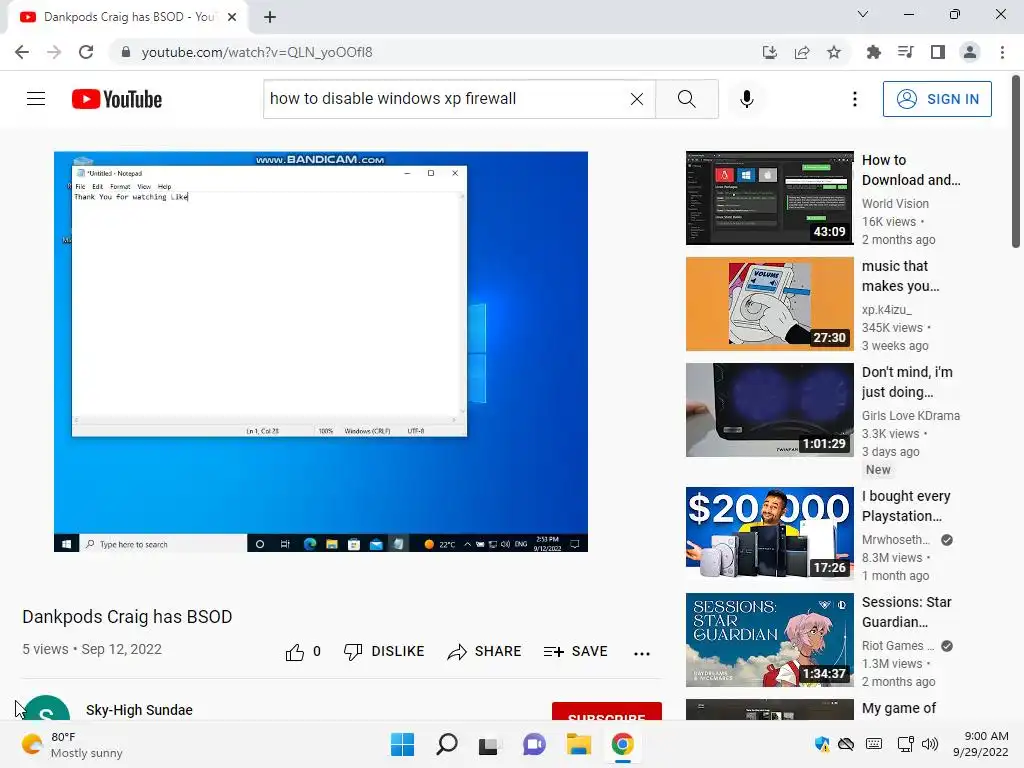This screenshot has height=768, width=1024.
Task: Open the 27:30 music video thumbnail
Action: pyautogui.click(x=769, y=304)
